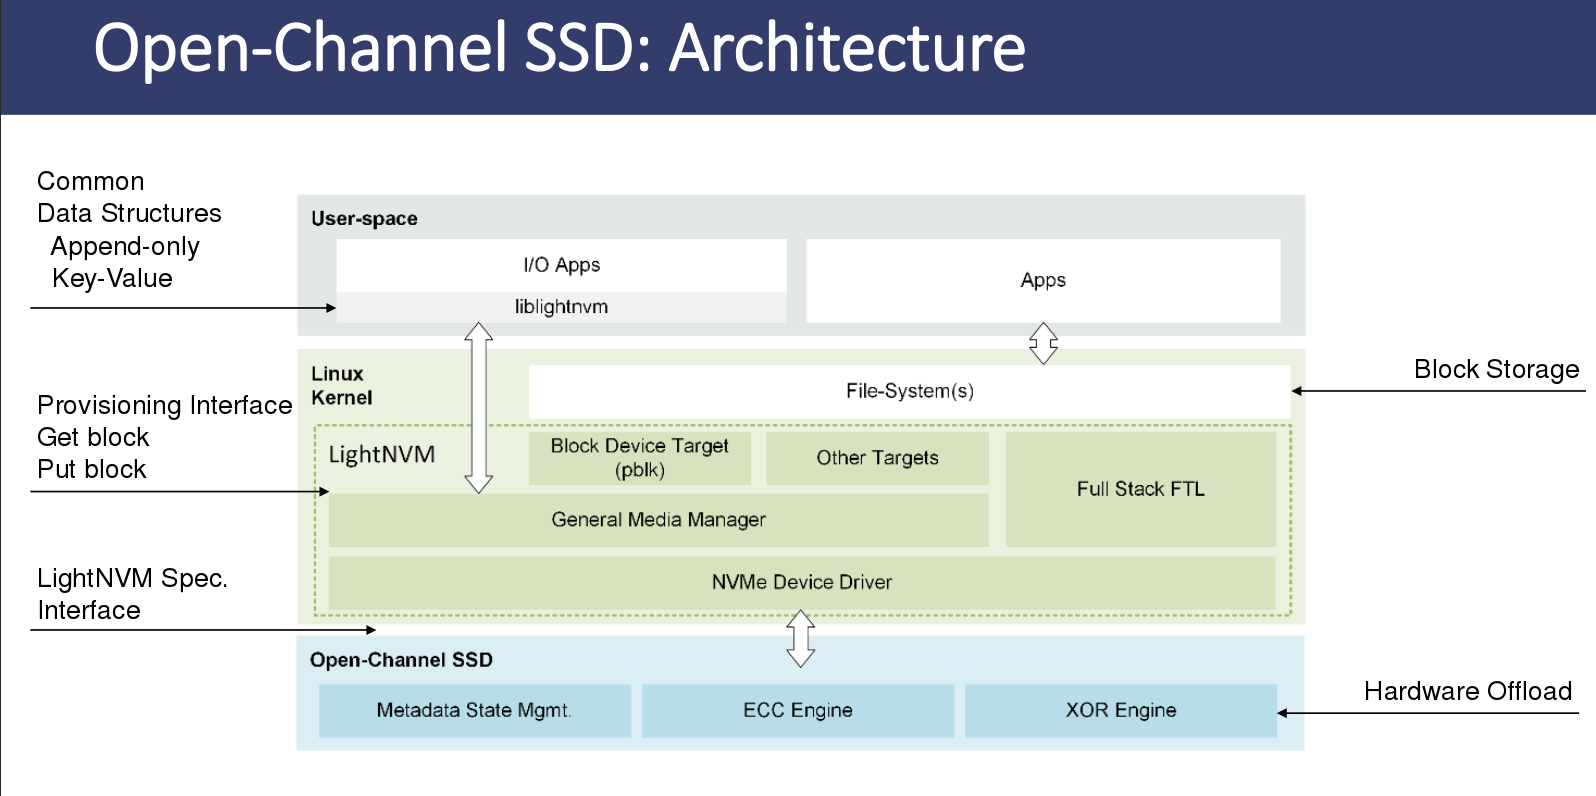Select the File-System(s) block
This screenshot has height=796, width=1596.
click(x=910, y=391)
